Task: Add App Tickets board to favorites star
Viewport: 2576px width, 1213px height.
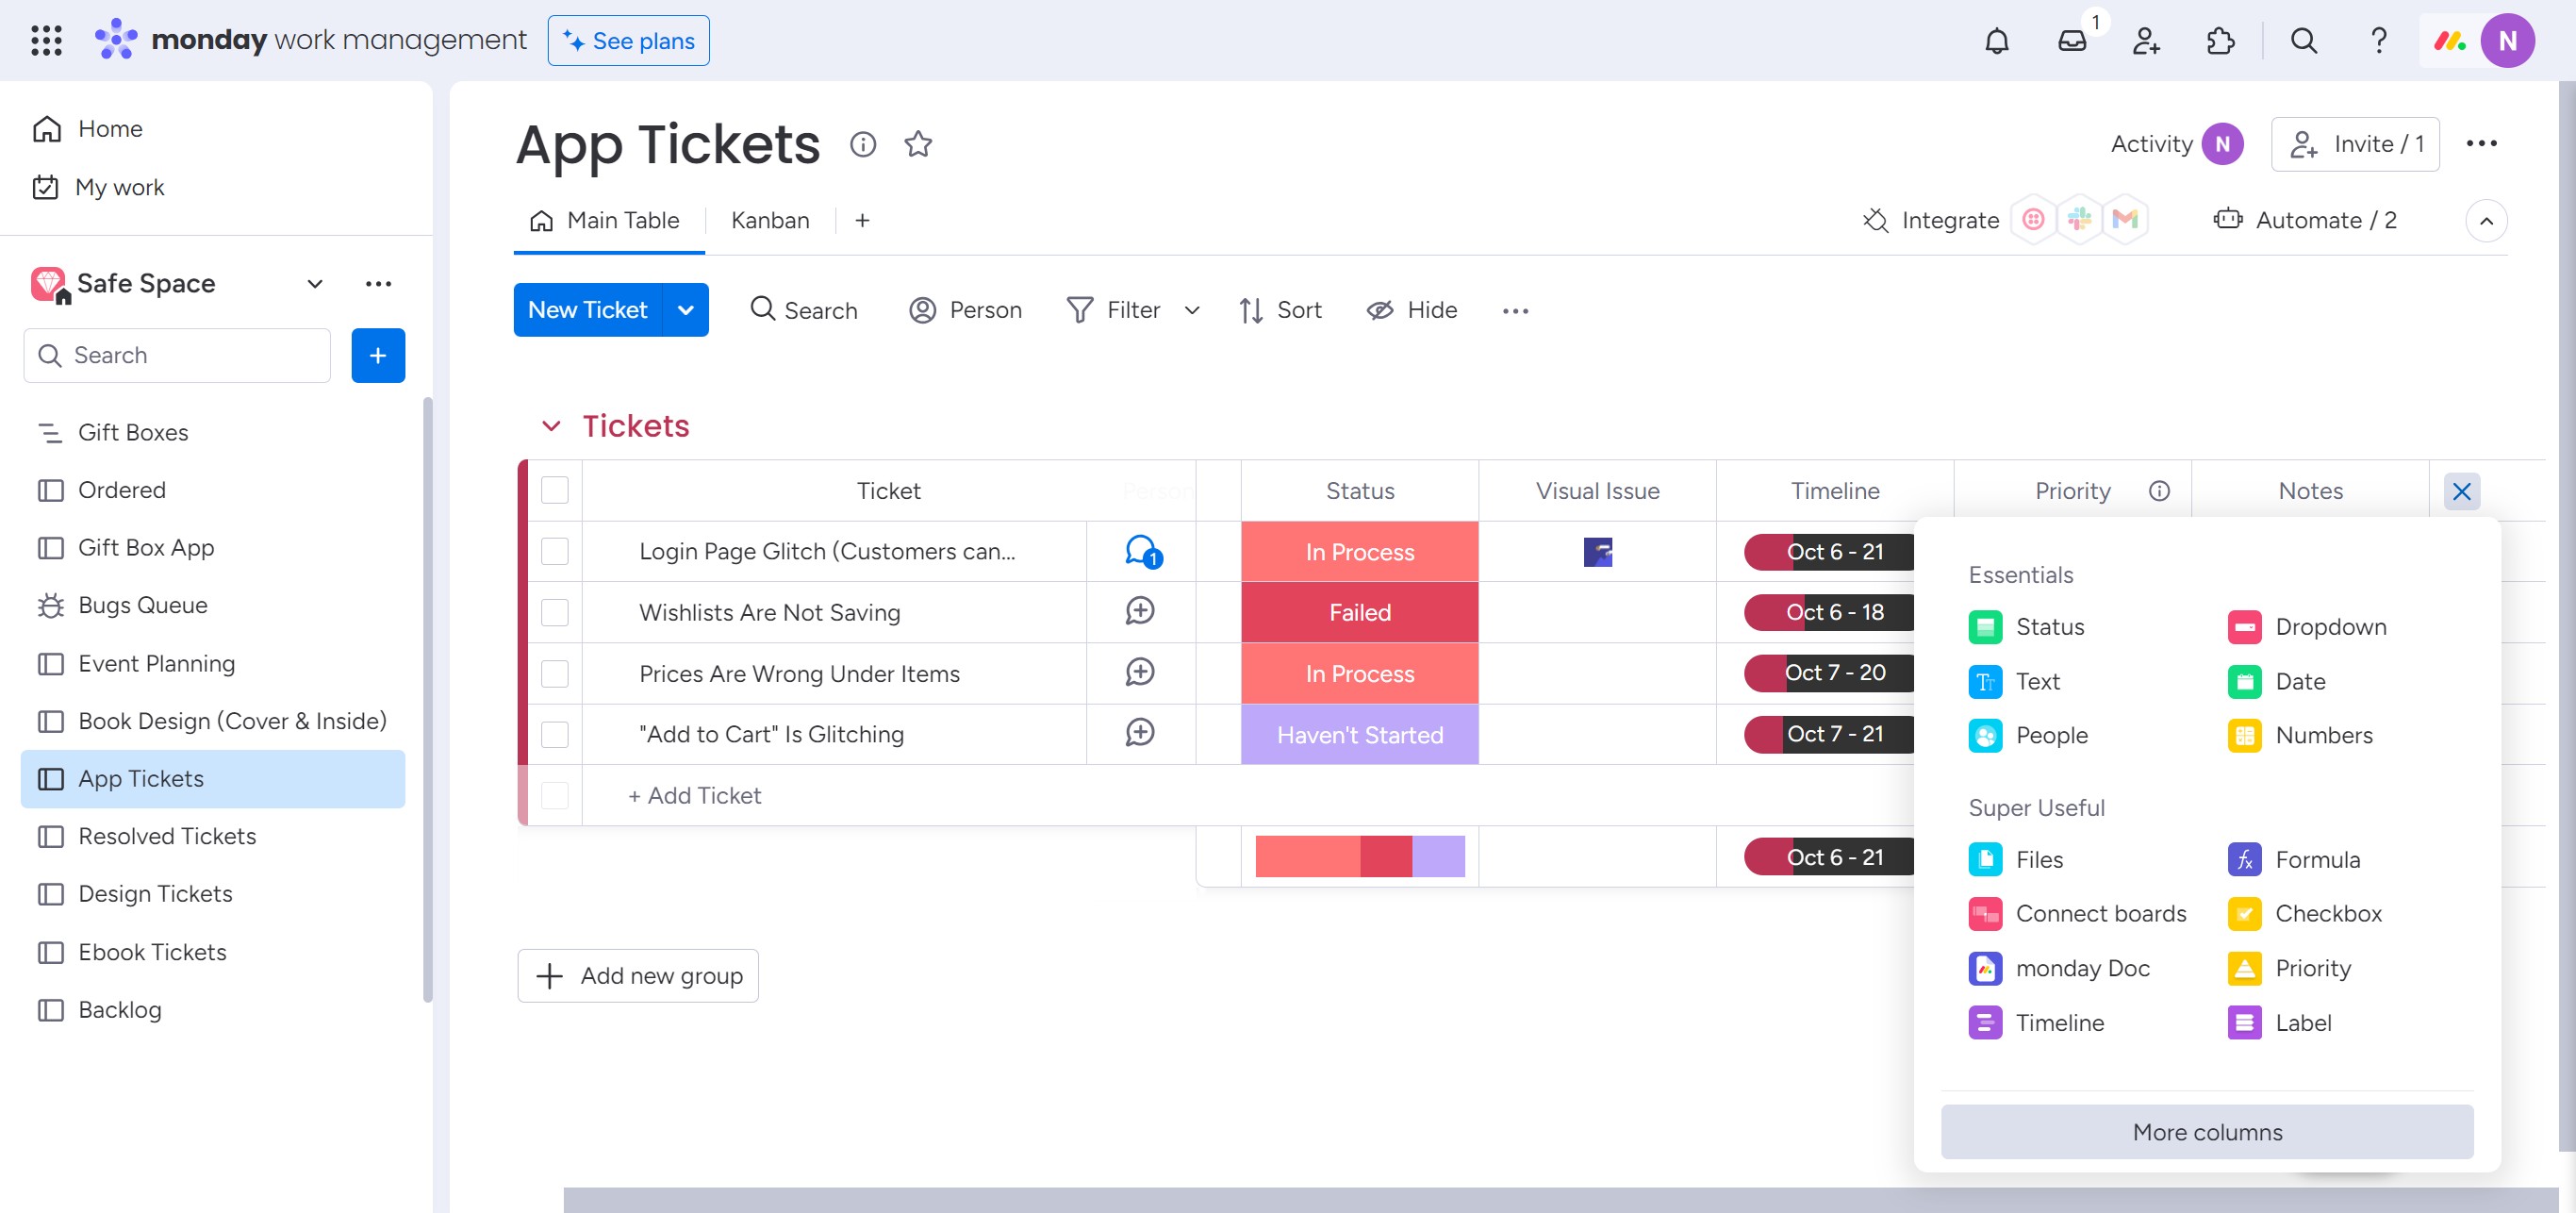Action: coord(918,144)
